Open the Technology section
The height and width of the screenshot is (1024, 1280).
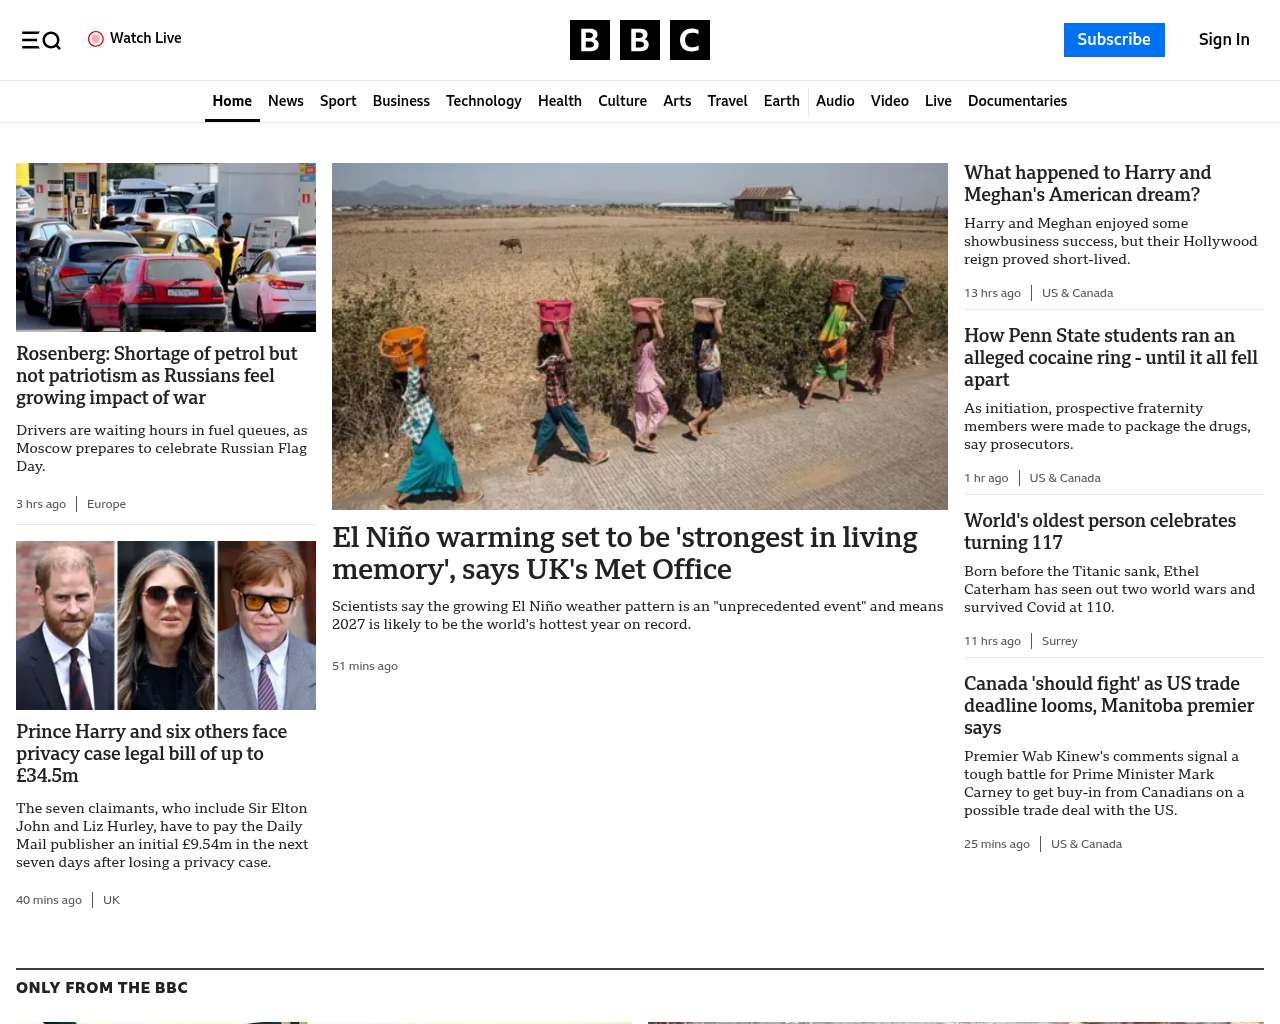point(484,101)
